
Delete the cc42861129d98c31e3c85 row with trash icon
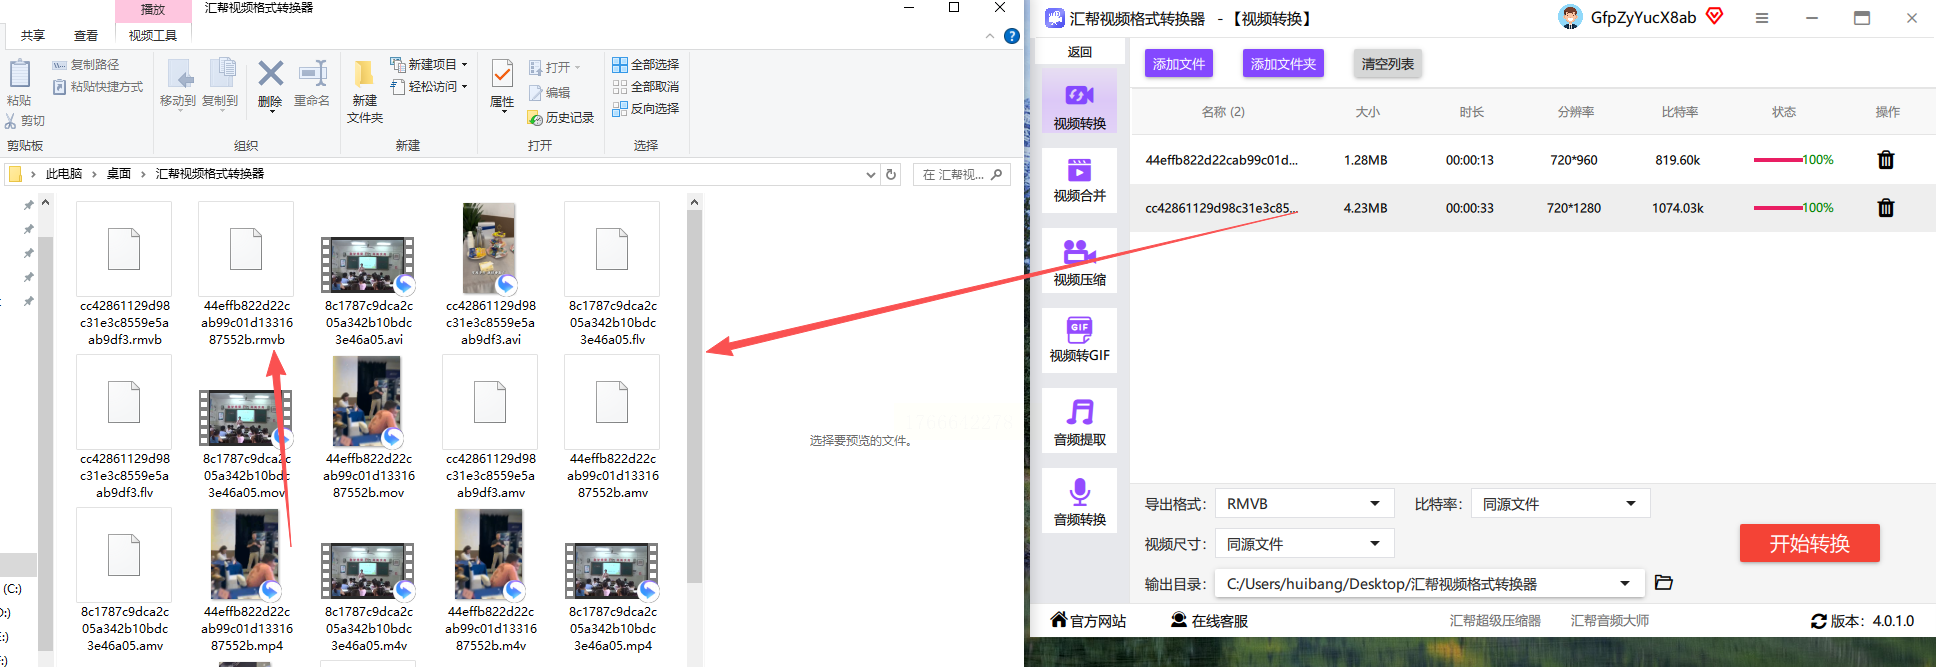pyautogui.click(x=1885, y=208)
